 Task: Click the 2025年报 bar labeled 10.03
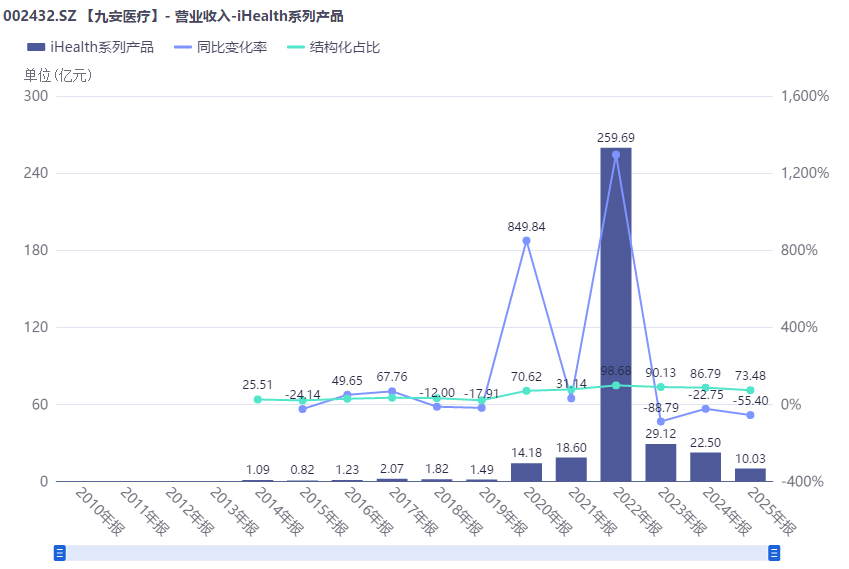tap(750, 475)
